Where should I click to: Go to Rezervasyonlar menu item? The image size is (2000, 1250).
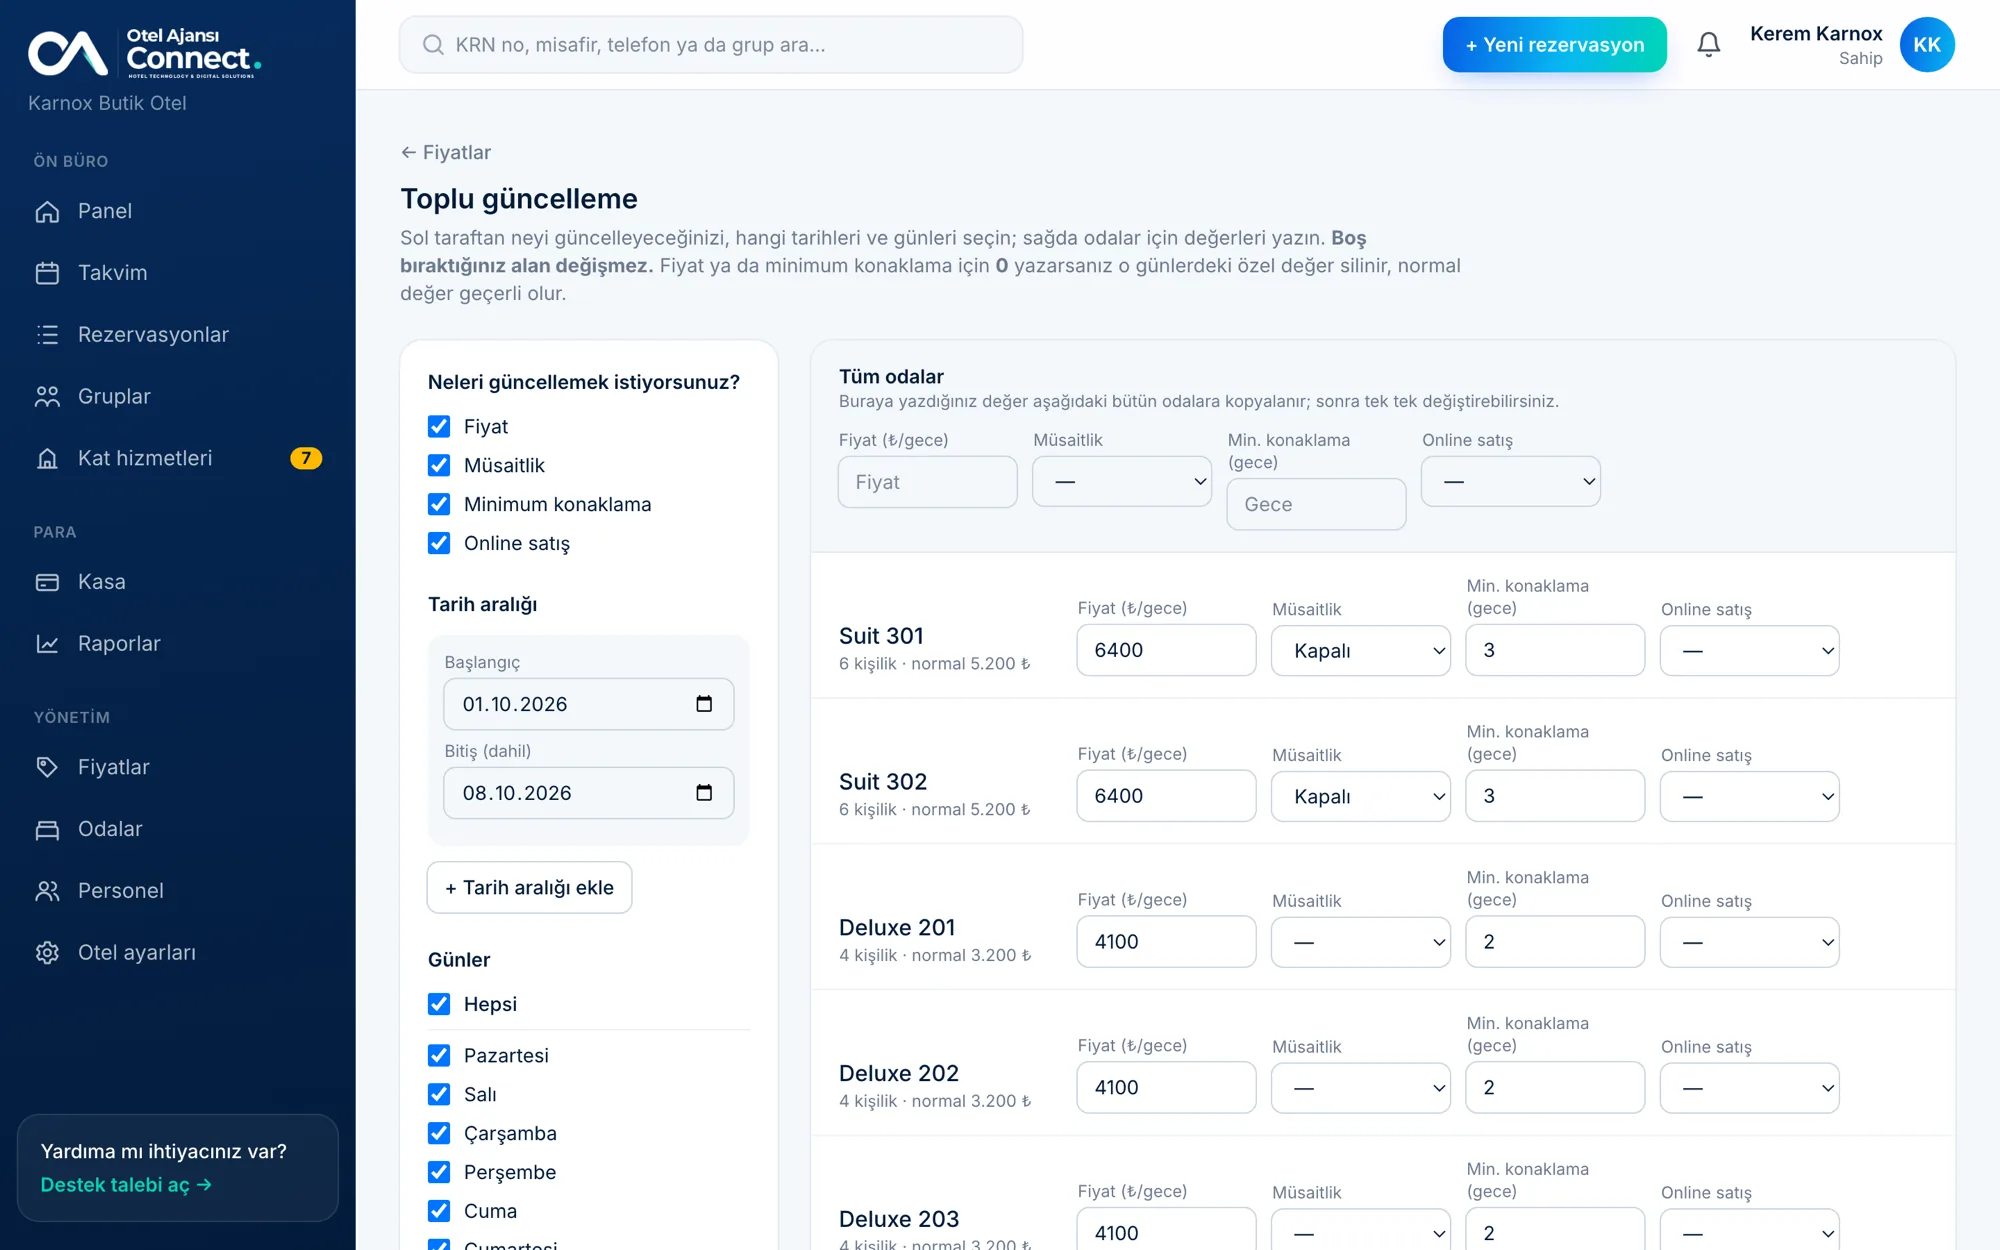(x=178, y=335)
